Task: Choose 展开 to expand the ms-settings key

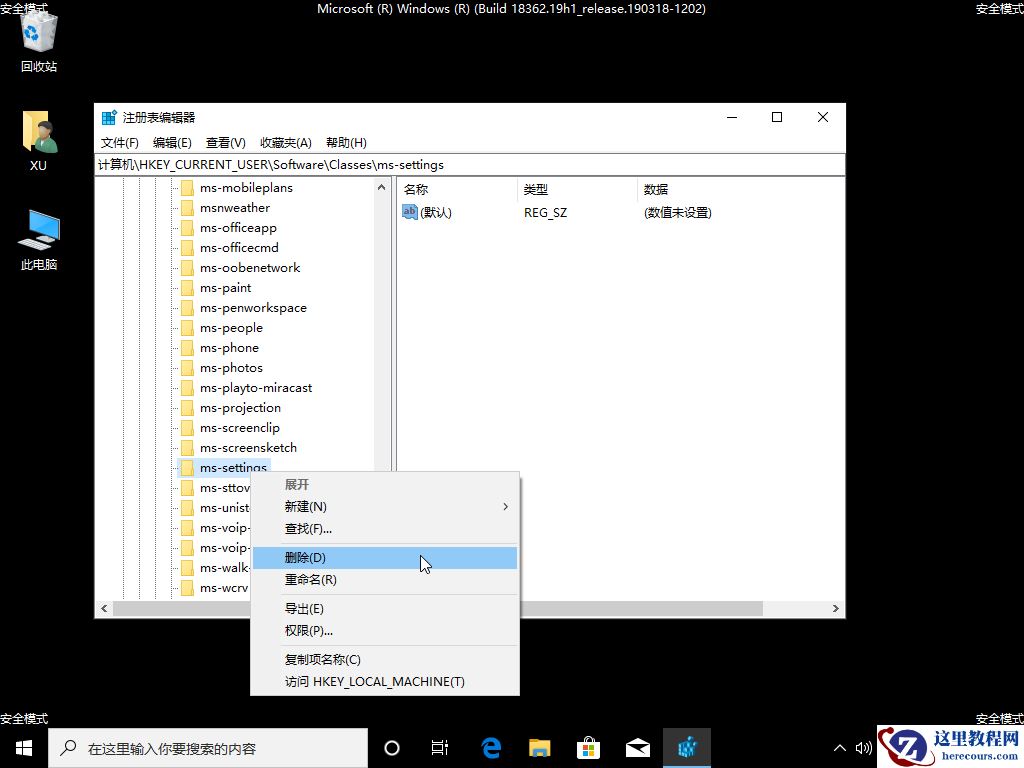Action: 298,484
